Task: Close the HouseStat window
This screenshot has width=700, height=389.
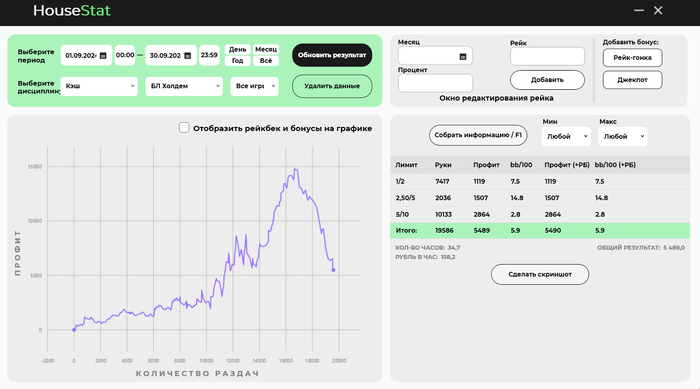Action: point(658,10)
